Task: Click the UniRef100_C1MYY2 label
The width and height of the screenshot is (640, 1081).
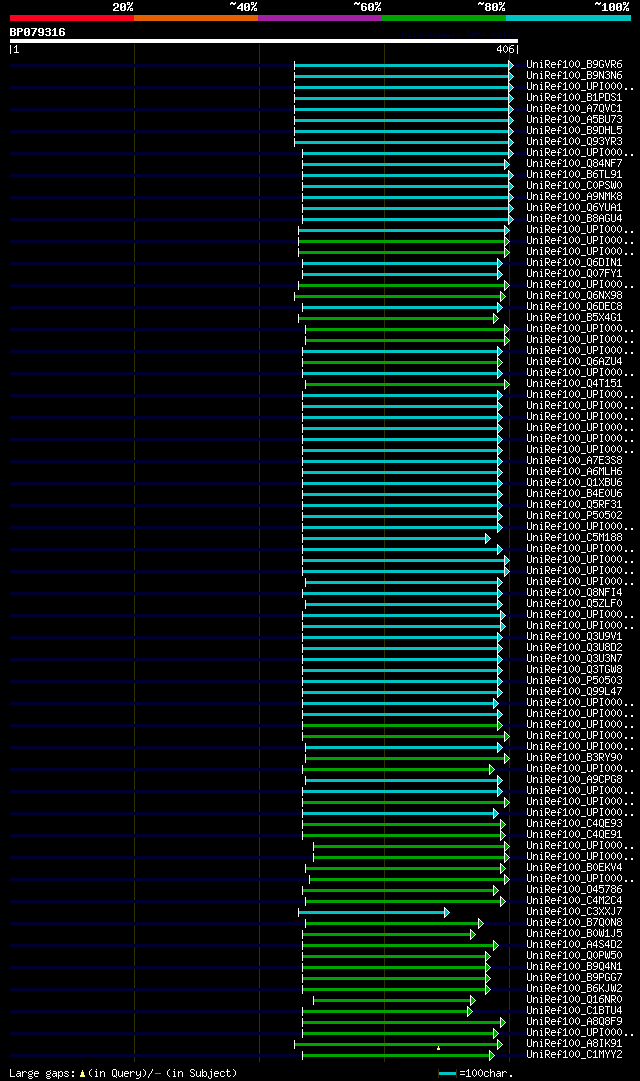Action: coord(574,1055)
